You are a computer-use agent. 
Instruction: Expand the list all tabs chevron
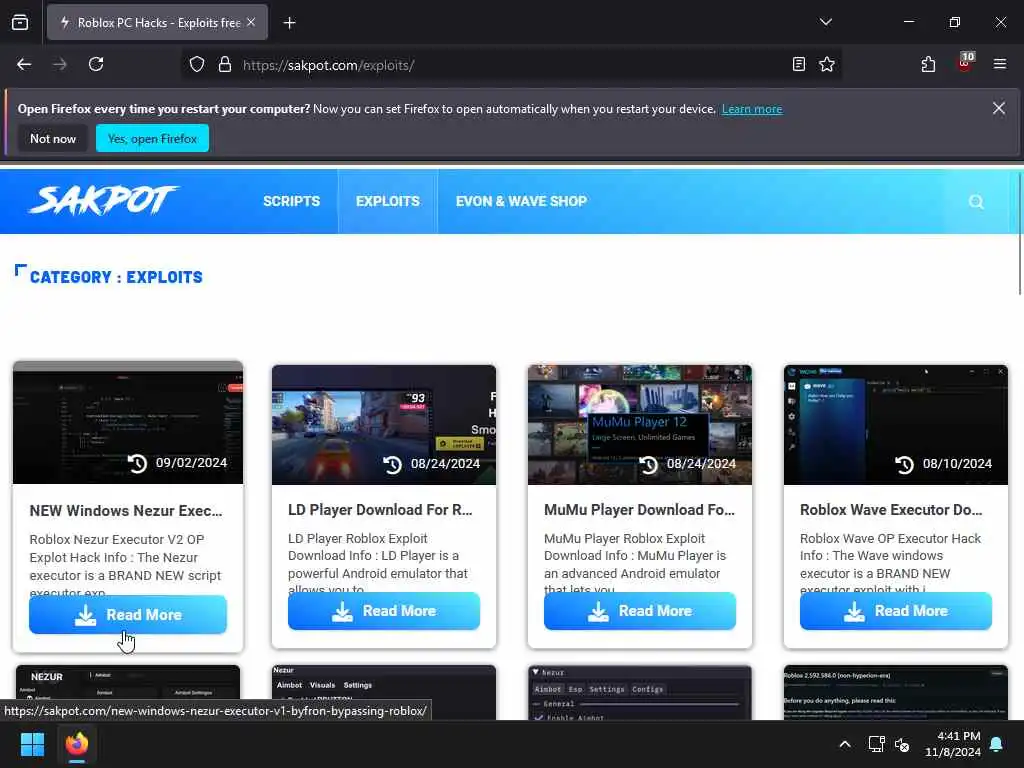tap(825, 22)
